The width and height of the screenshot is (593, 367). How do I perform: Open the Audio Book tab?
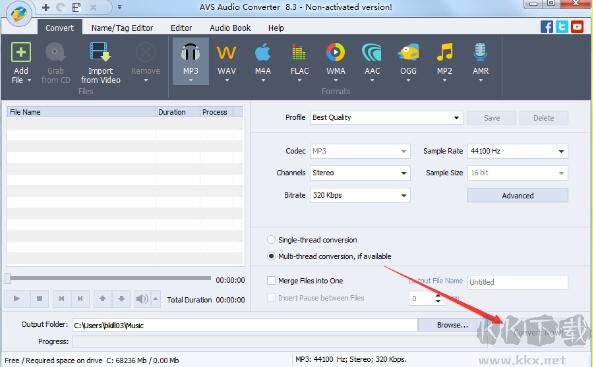point(230,28)
